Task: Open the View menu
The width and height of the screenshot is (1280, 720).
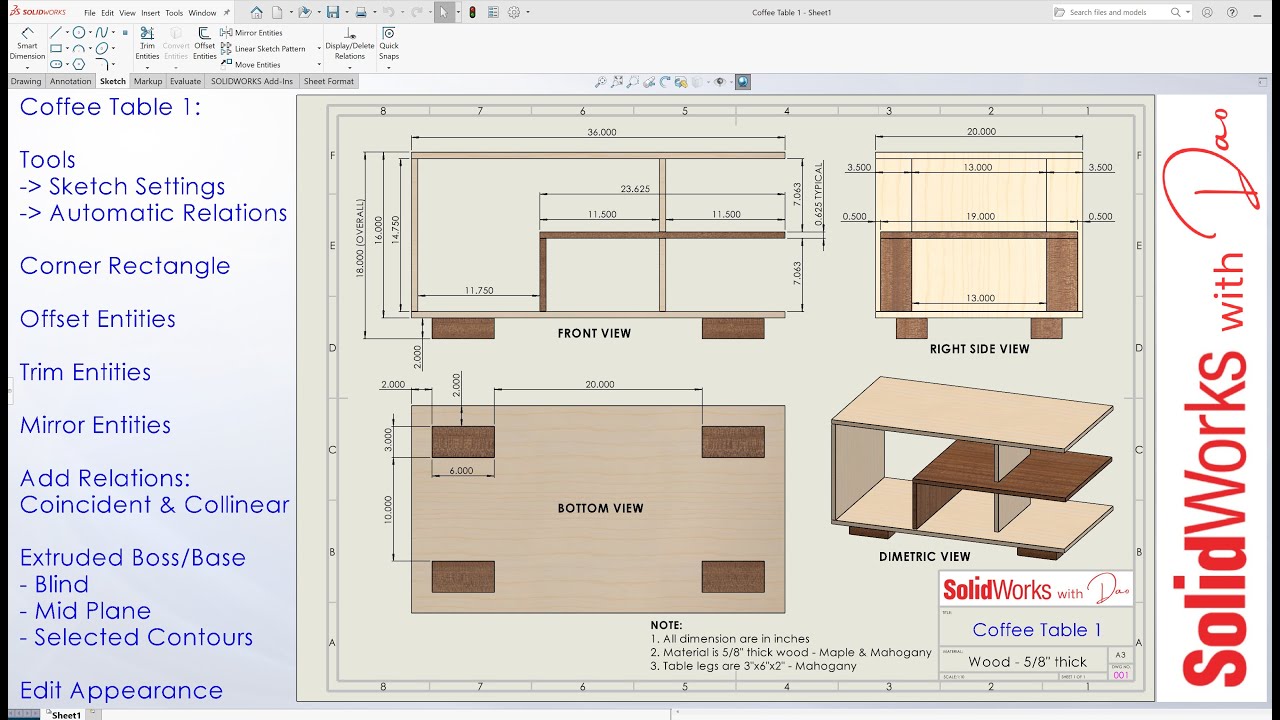Action: point(127,13)
